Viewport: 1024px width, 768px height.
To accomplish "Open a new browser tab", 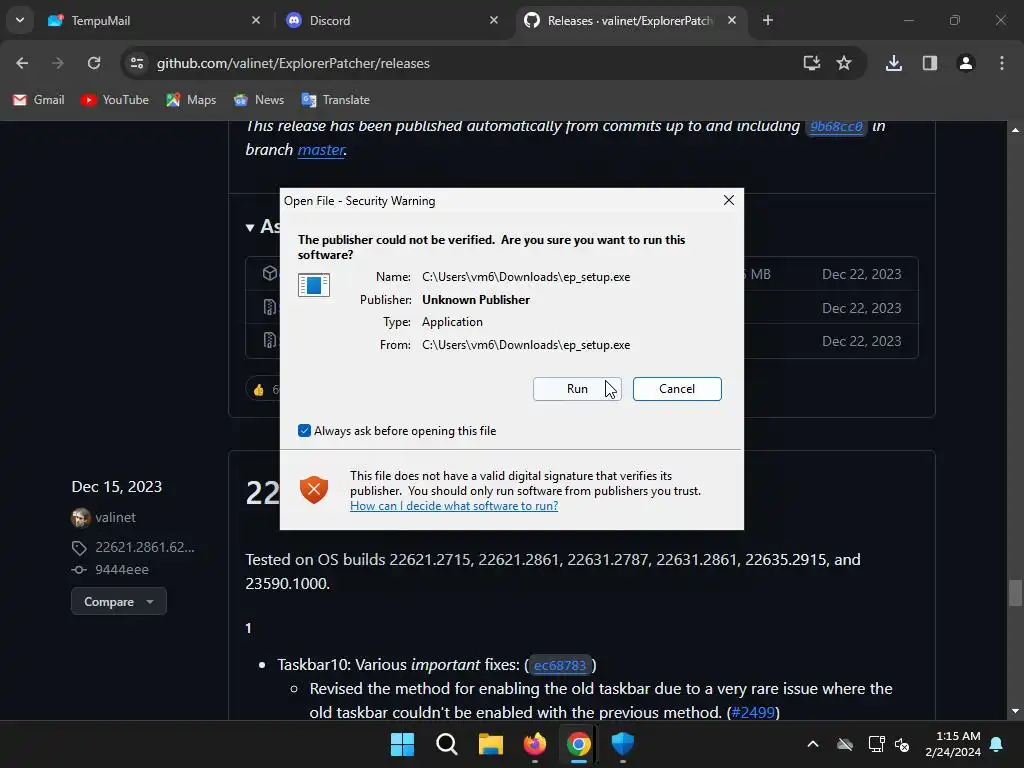I will coord(768,20).
